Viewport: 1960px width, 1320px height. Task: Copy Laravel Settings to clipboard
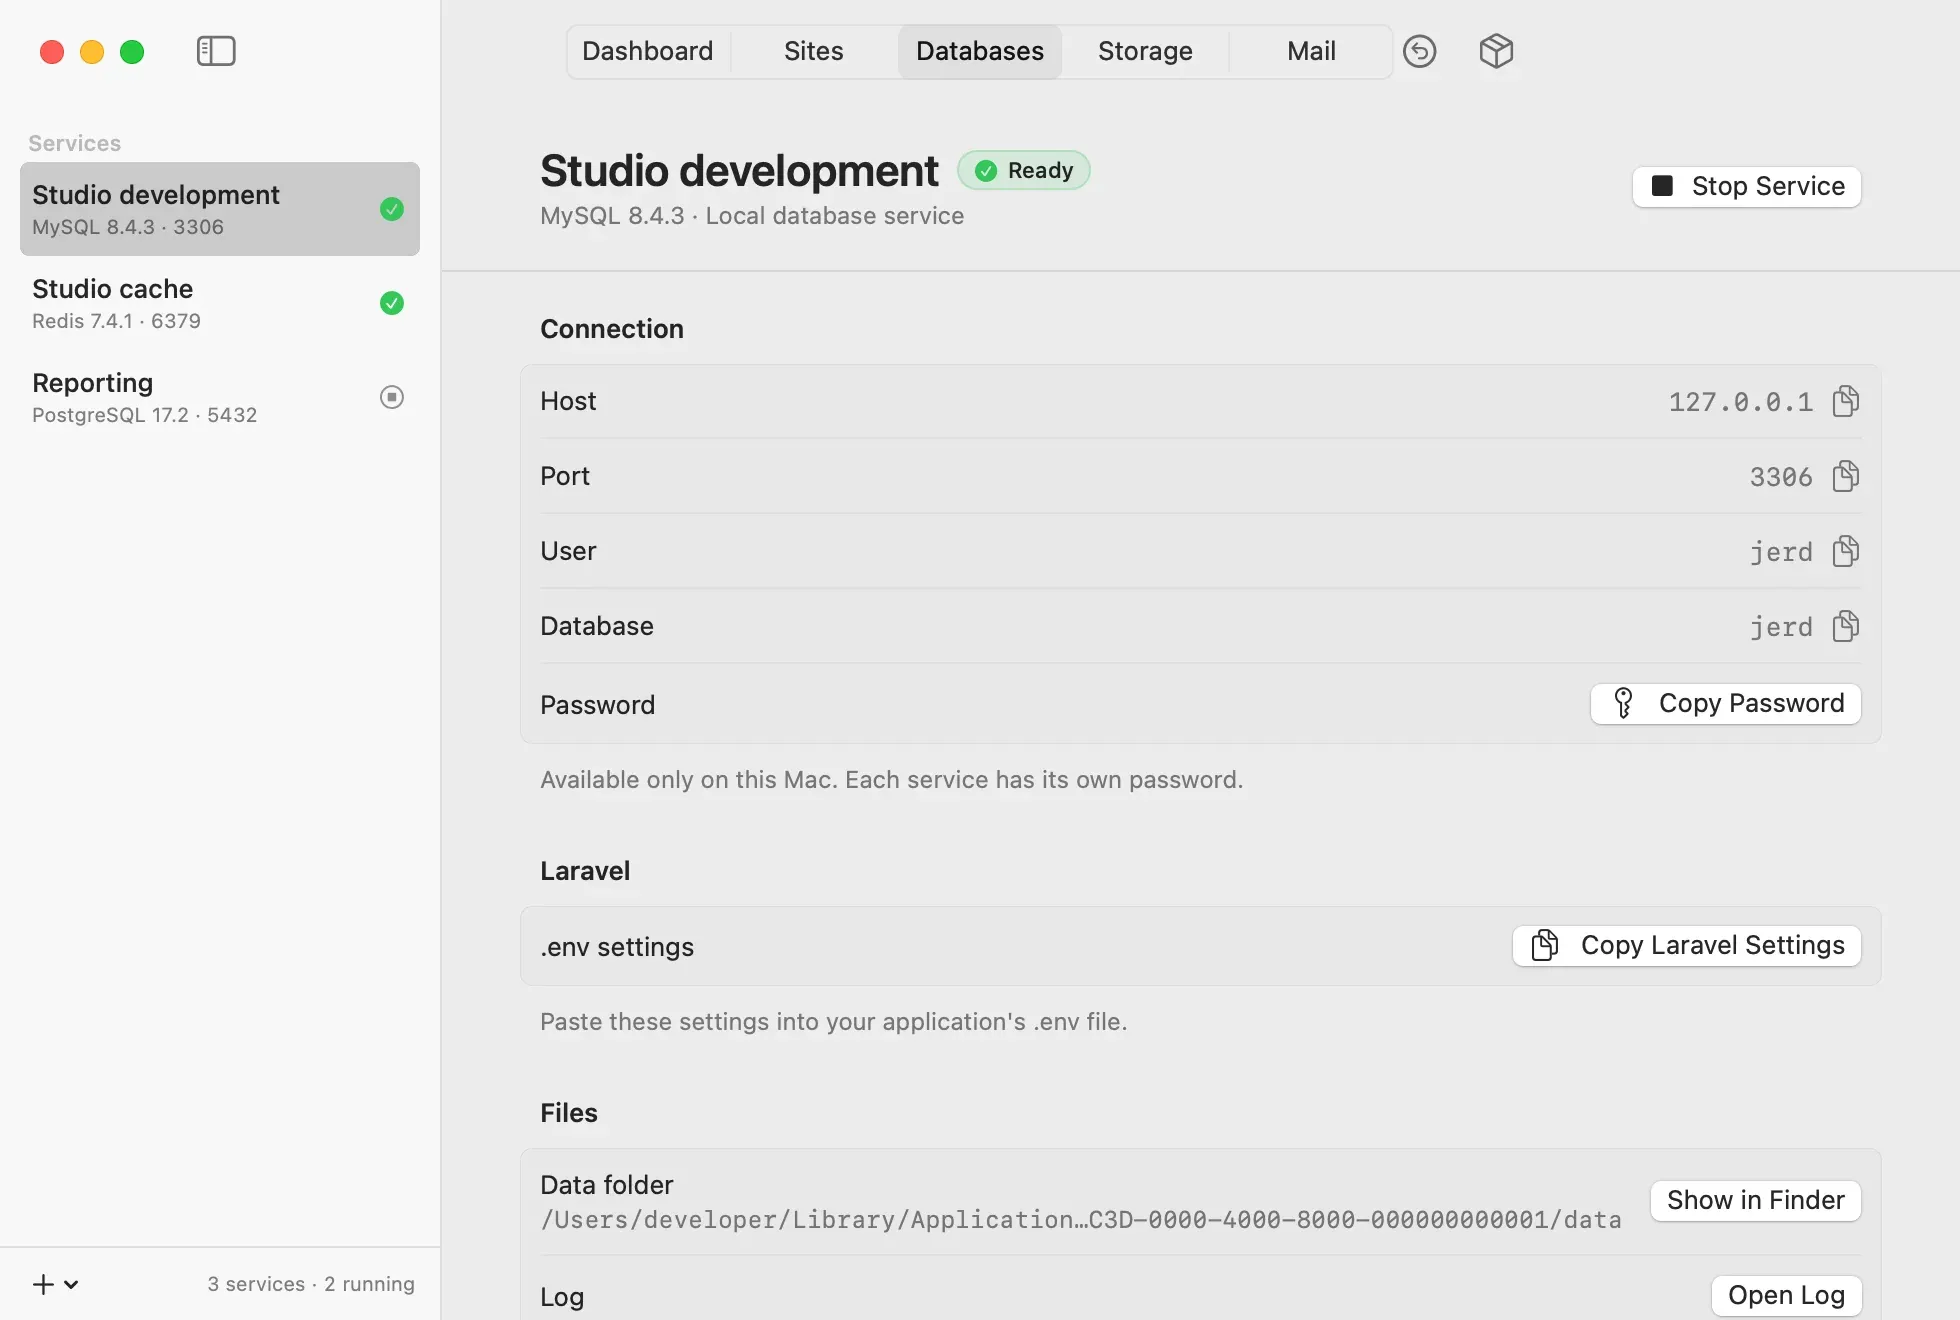coord(1687,946)
